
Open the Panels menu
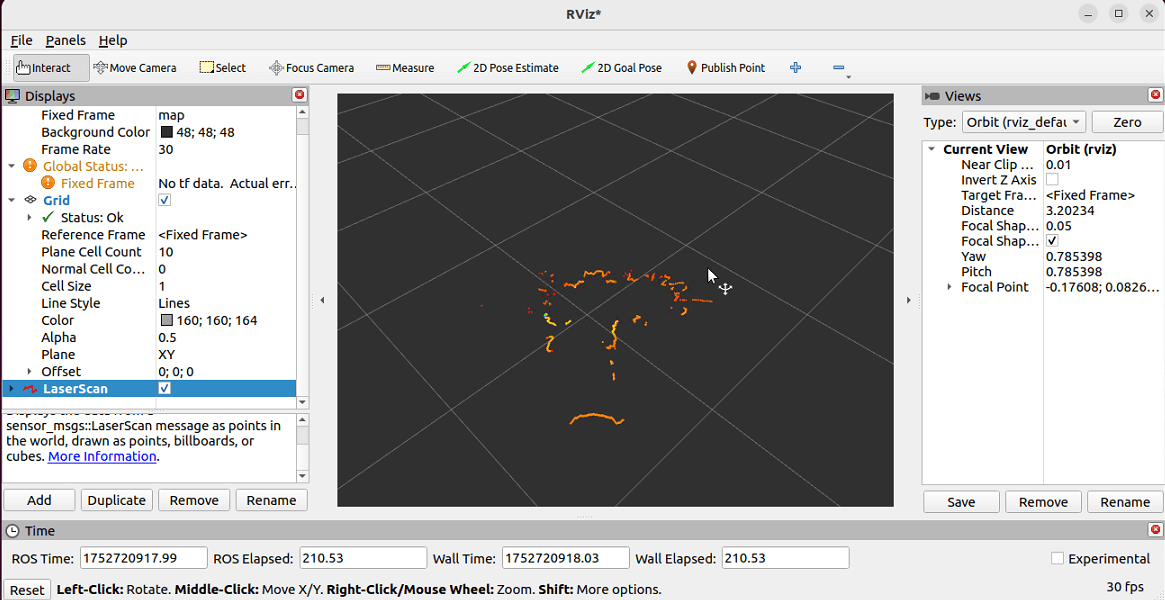tap(65, 40)
